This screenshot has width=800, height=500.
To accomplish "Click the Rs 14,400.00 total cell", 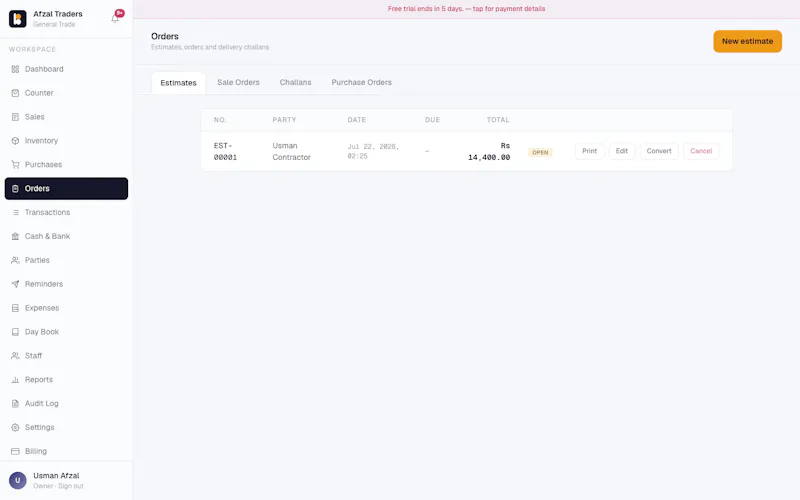I will (x=489, y=152).
